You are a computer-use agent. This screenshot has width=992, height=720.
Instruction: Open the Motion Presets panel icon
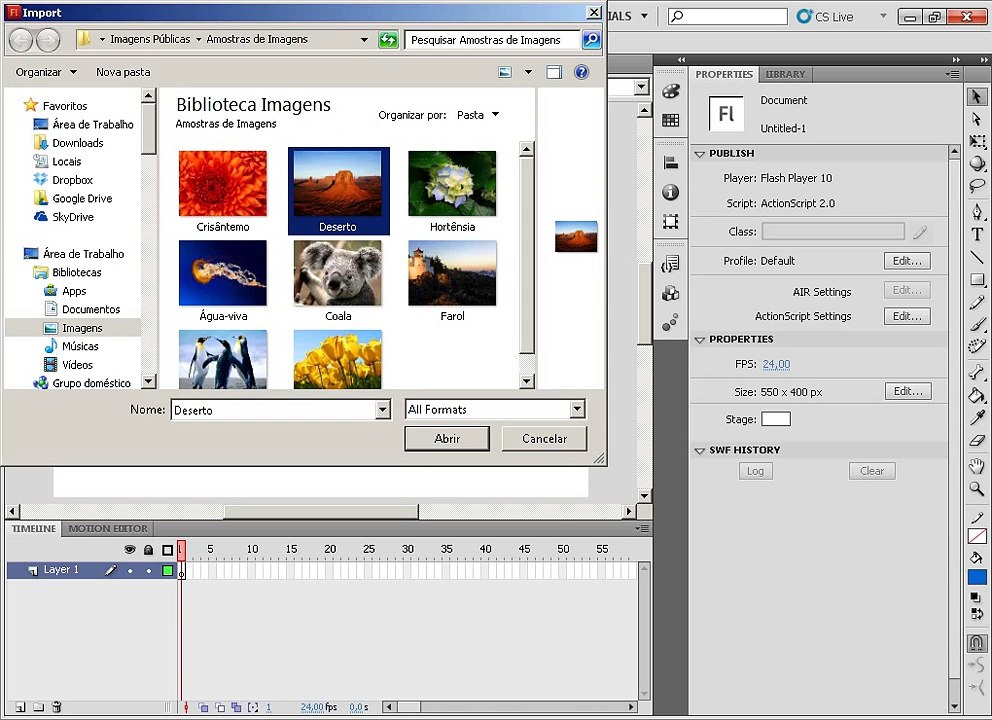pyautogui.click(x=671, y=323)
